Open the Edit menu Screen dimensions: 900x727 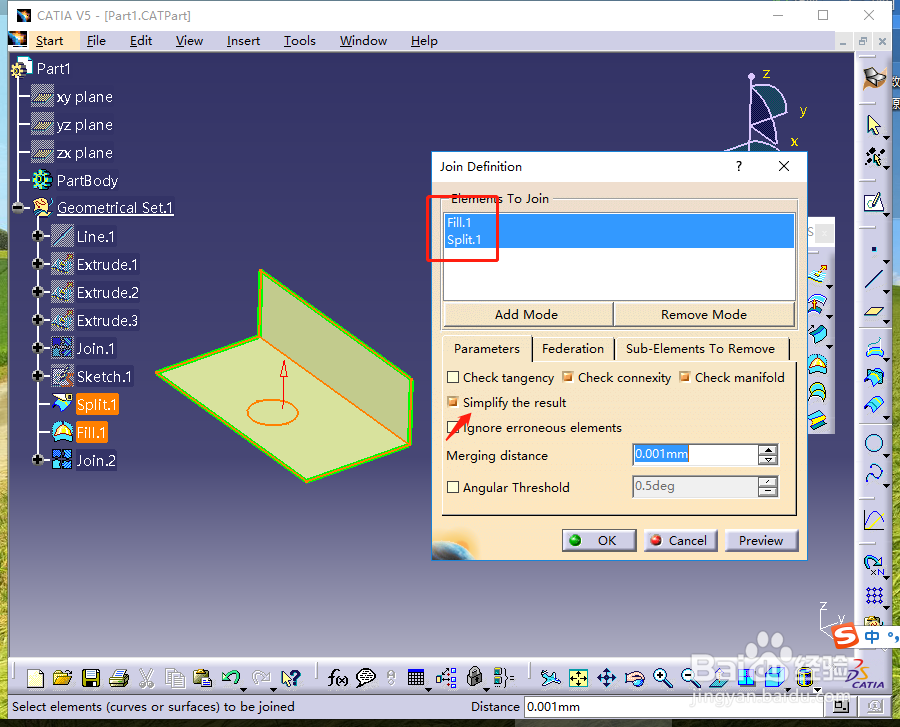point(141,41)
